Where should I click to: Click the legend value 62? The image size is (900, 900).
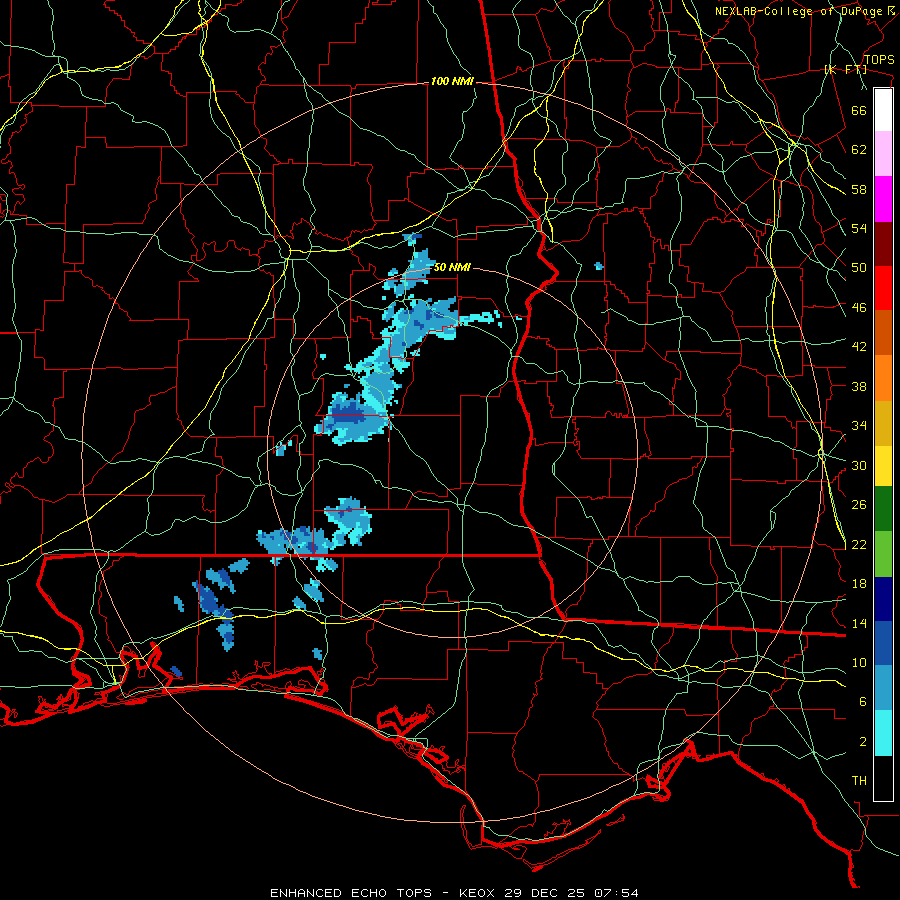coord(859,150)
